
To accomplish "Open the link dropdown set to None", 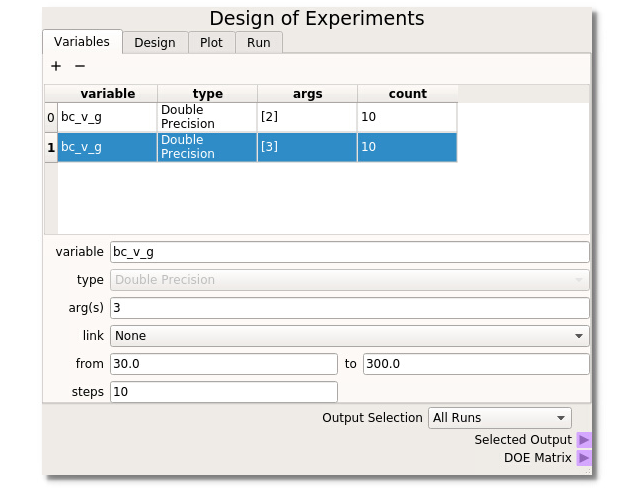I will tap(349, 336).
